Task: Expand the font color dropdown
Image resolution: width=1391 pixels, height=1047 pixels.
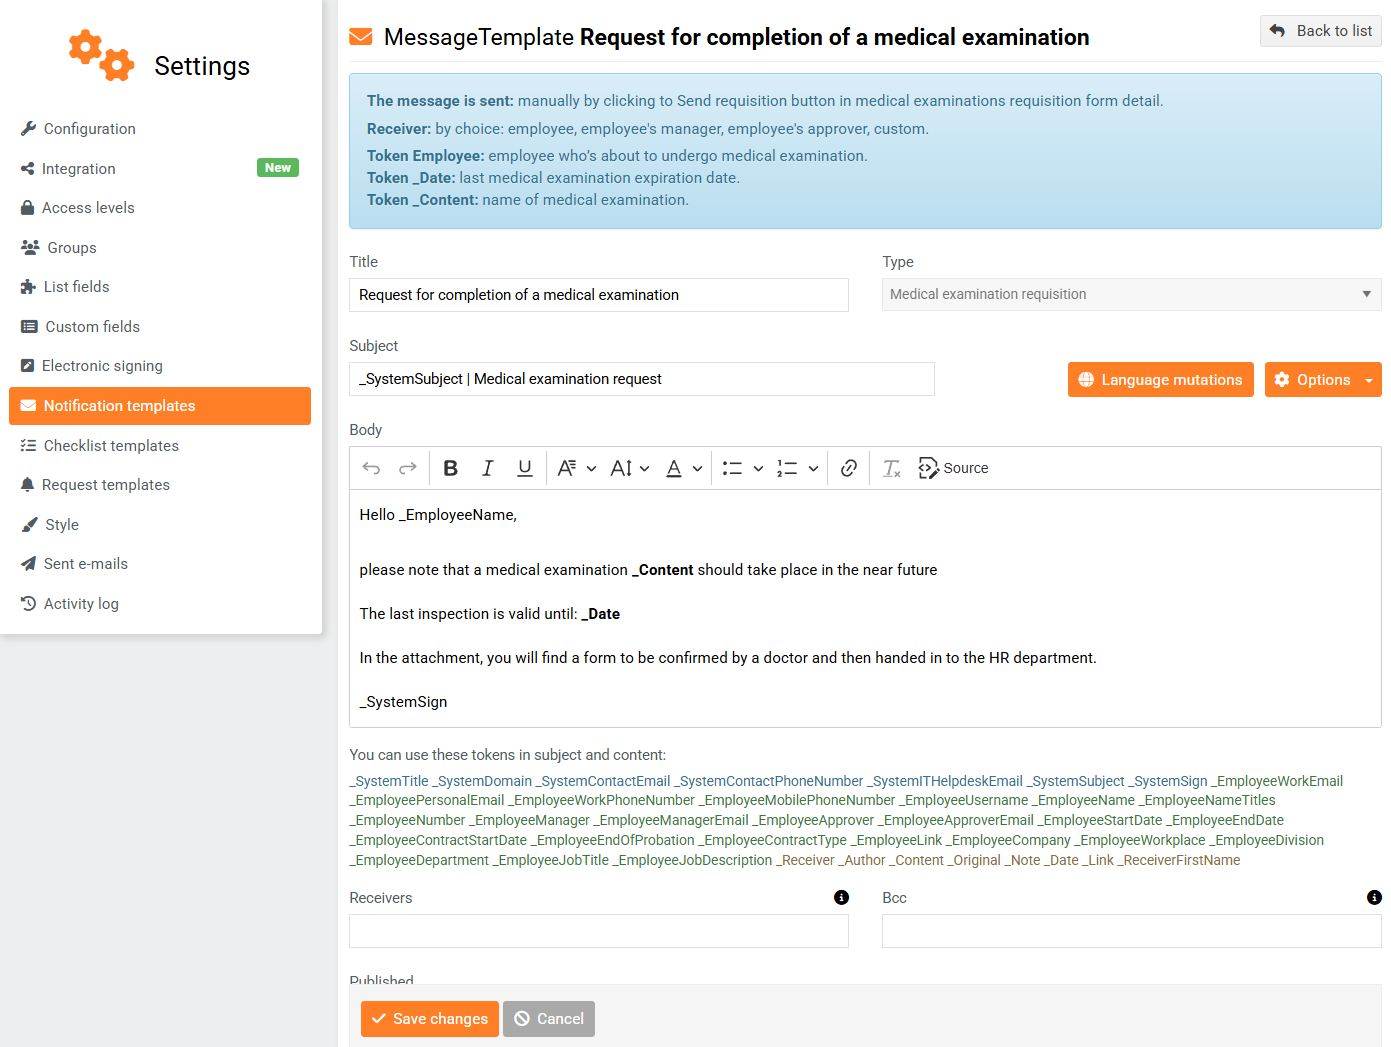Action: [x=684, y=468]
